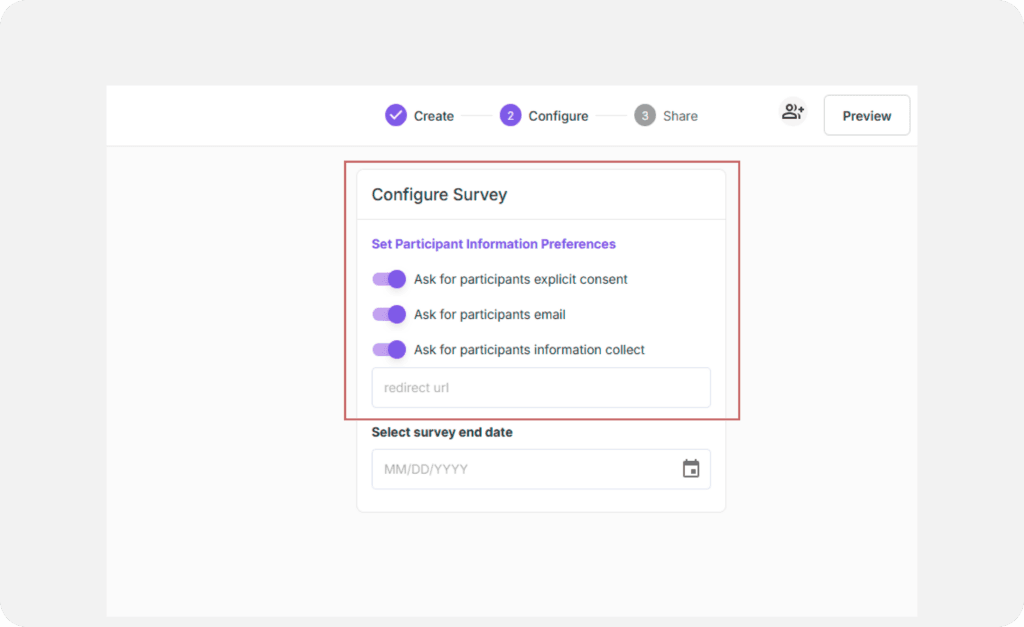Screen dimensions: 1024x627
Task: Turn off the participants email toggle
Action: 389,314
